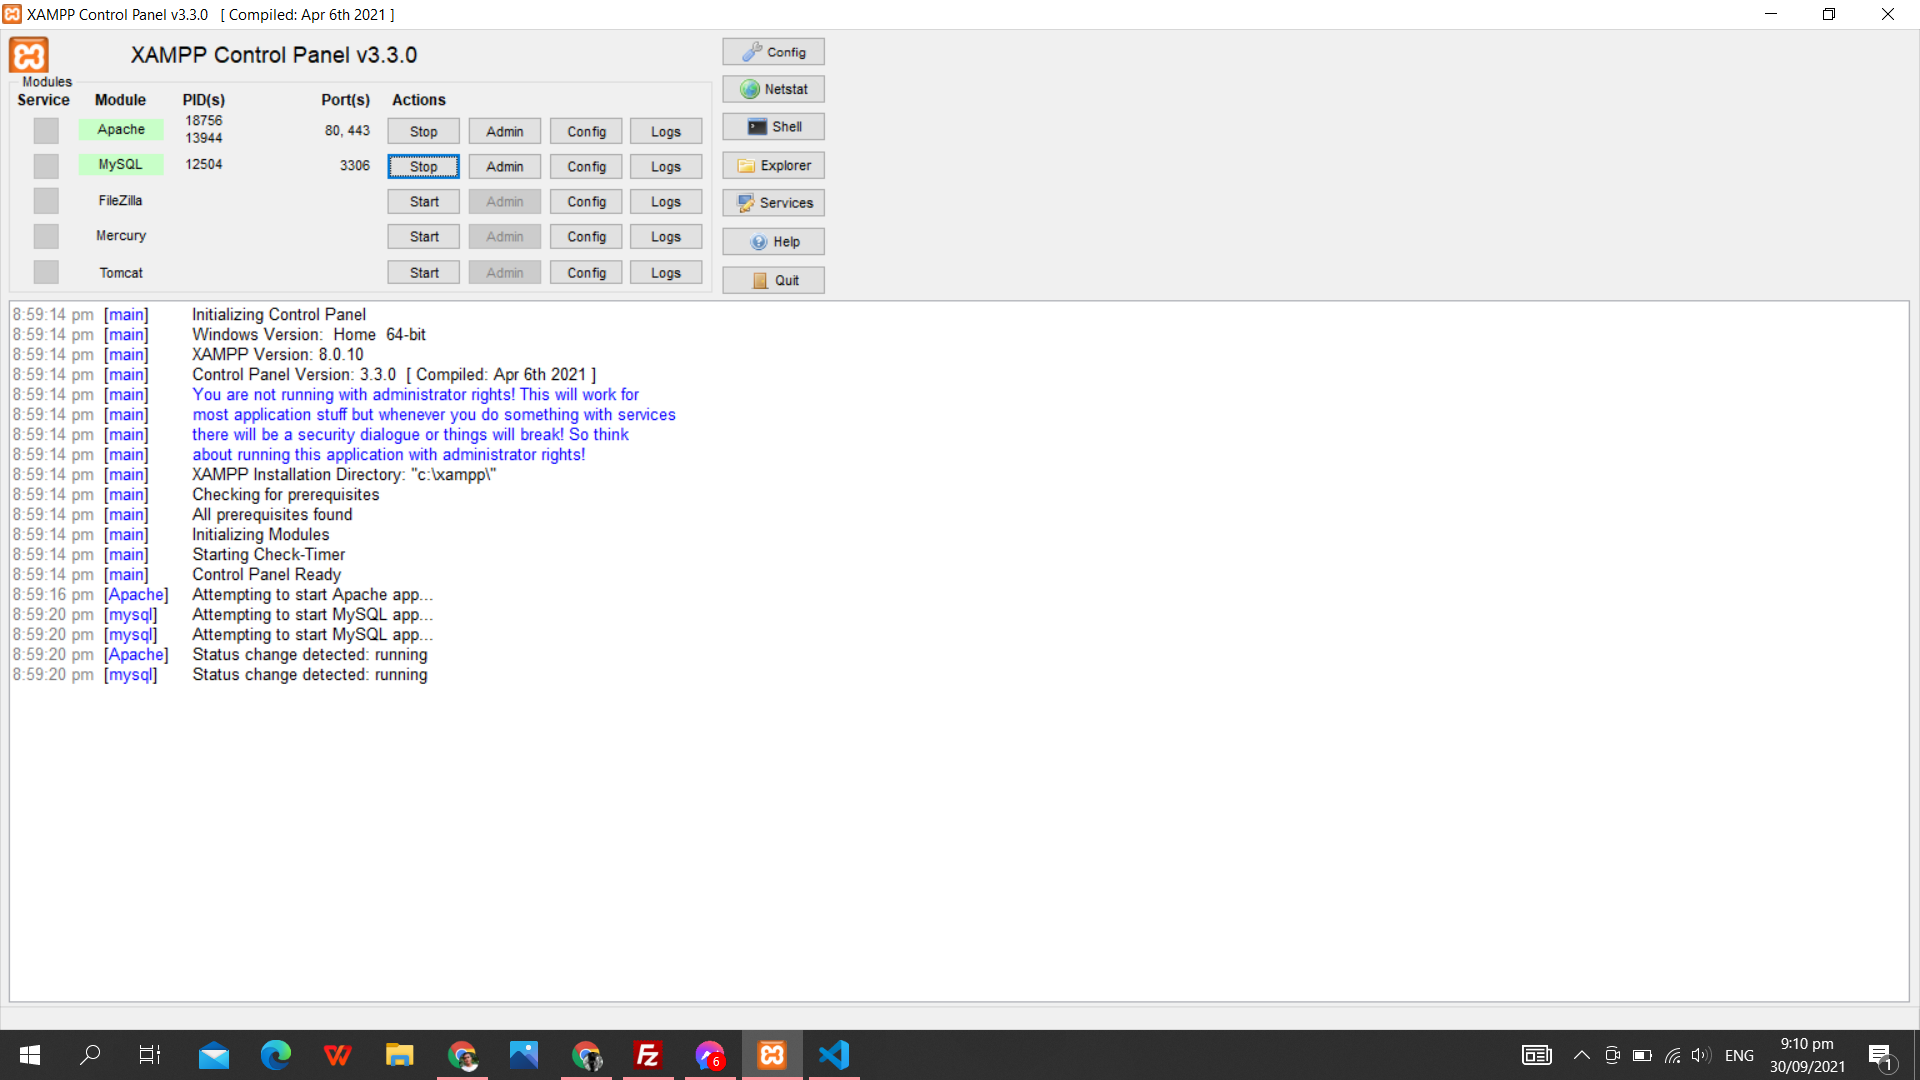Open Visual Studio Code from the taskbar
1920x1080 pixels.
[x=834, y=1055]
